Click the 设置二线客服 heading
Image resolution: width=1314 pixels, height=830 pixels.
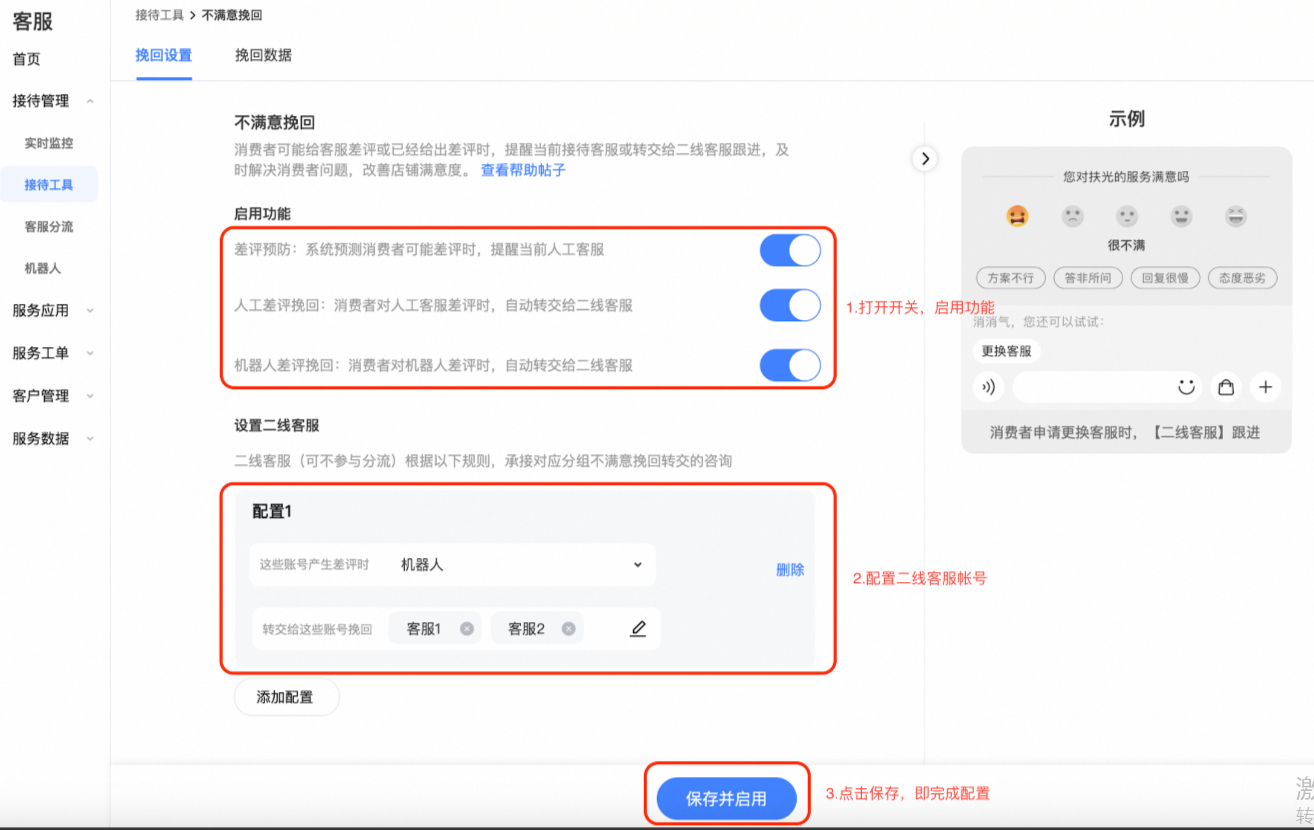(277, 425)
